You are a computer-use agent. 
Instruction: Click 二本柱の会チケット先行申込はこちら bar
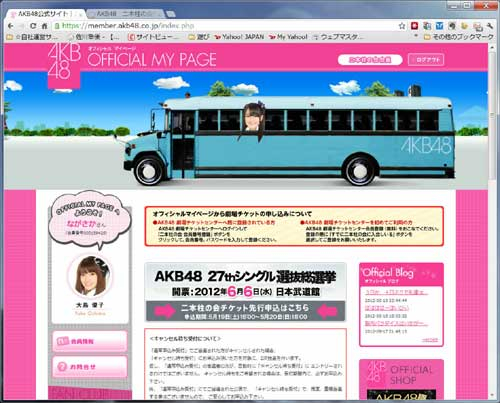click(246, 311)
